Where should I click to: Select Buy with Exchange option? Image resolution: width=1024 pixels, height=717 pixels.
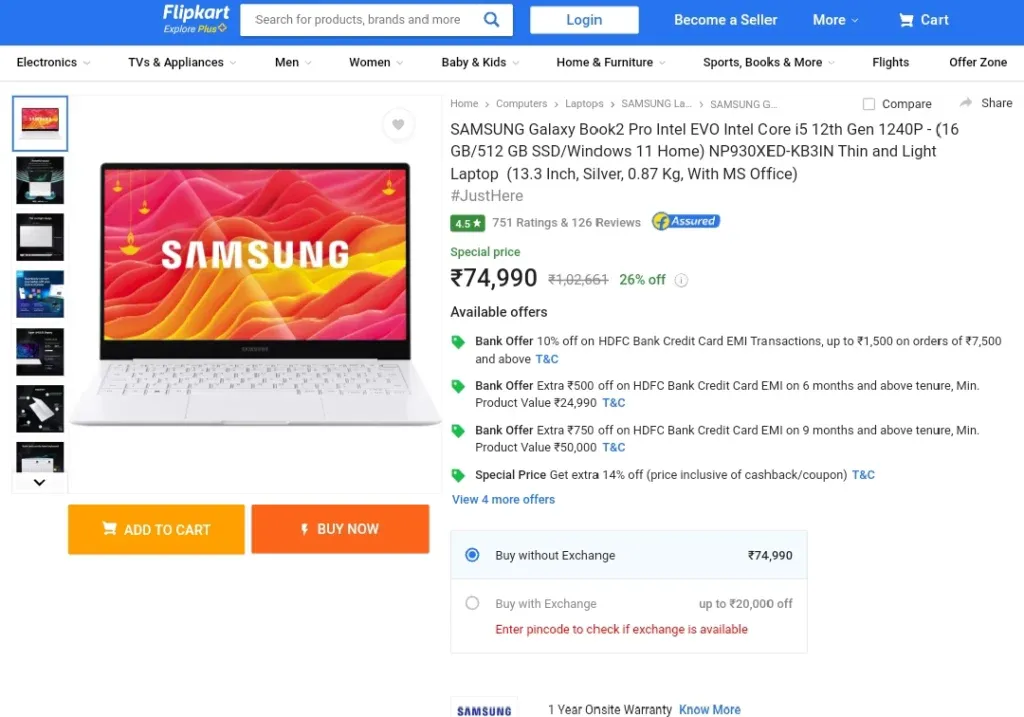coord(472,603)
